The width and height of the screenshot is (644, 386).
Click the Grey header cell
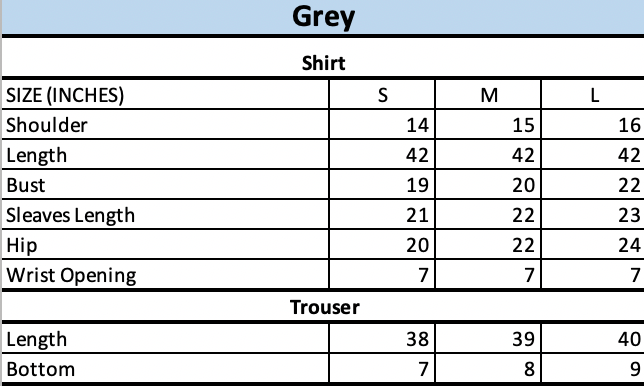(x=323, y=17)
